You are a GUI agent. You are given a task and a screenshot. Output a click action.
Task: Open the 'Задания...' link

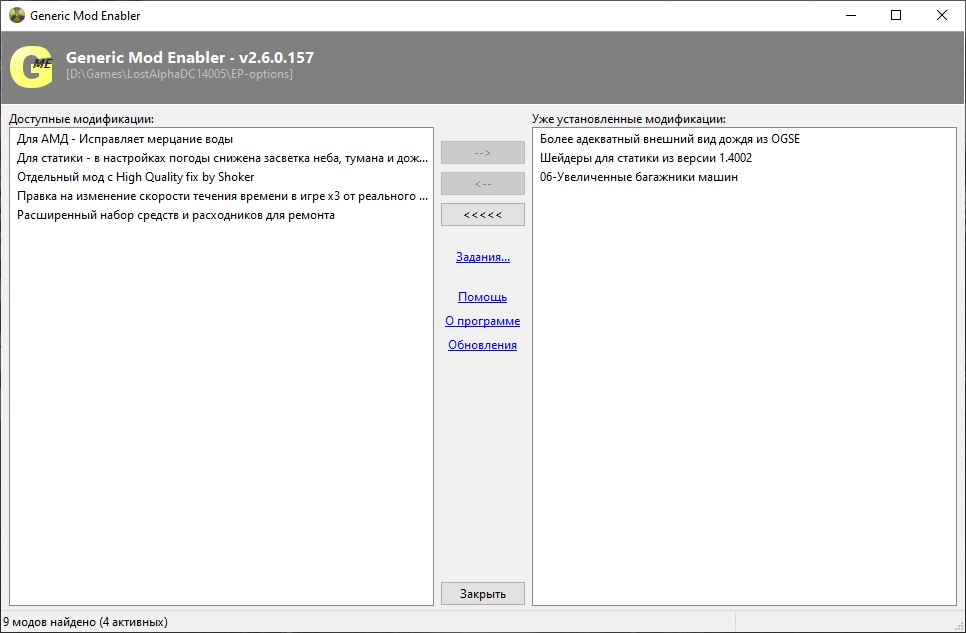click(483, 257)
